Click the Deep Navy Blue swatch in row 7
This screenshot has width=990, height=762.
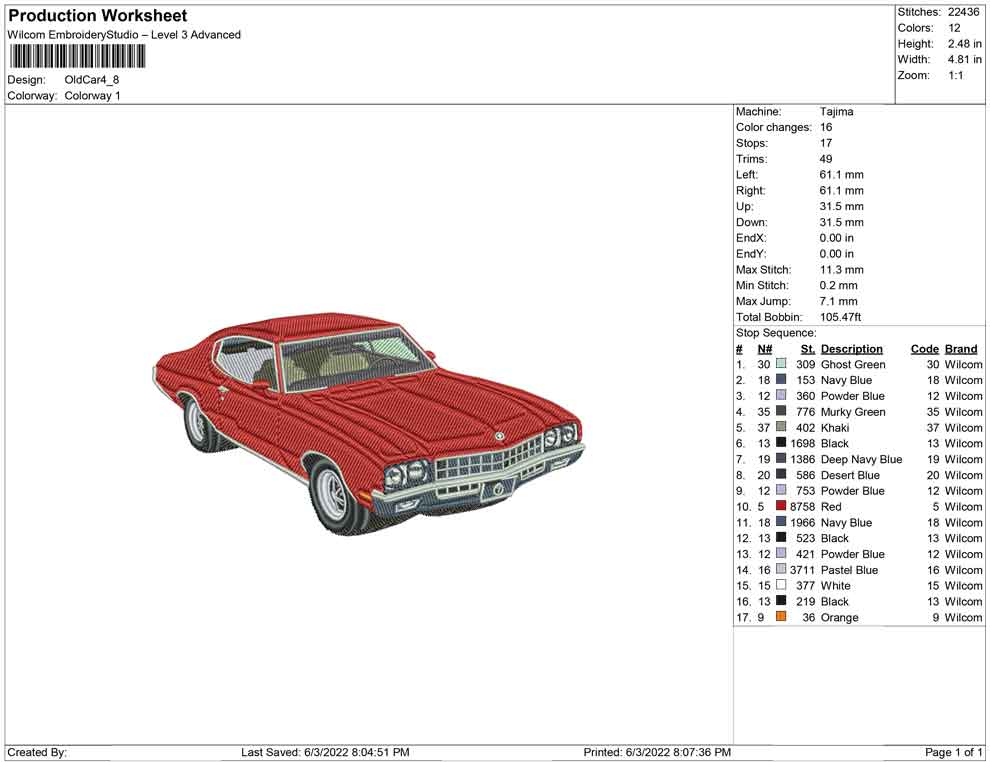tap(781, 458)
